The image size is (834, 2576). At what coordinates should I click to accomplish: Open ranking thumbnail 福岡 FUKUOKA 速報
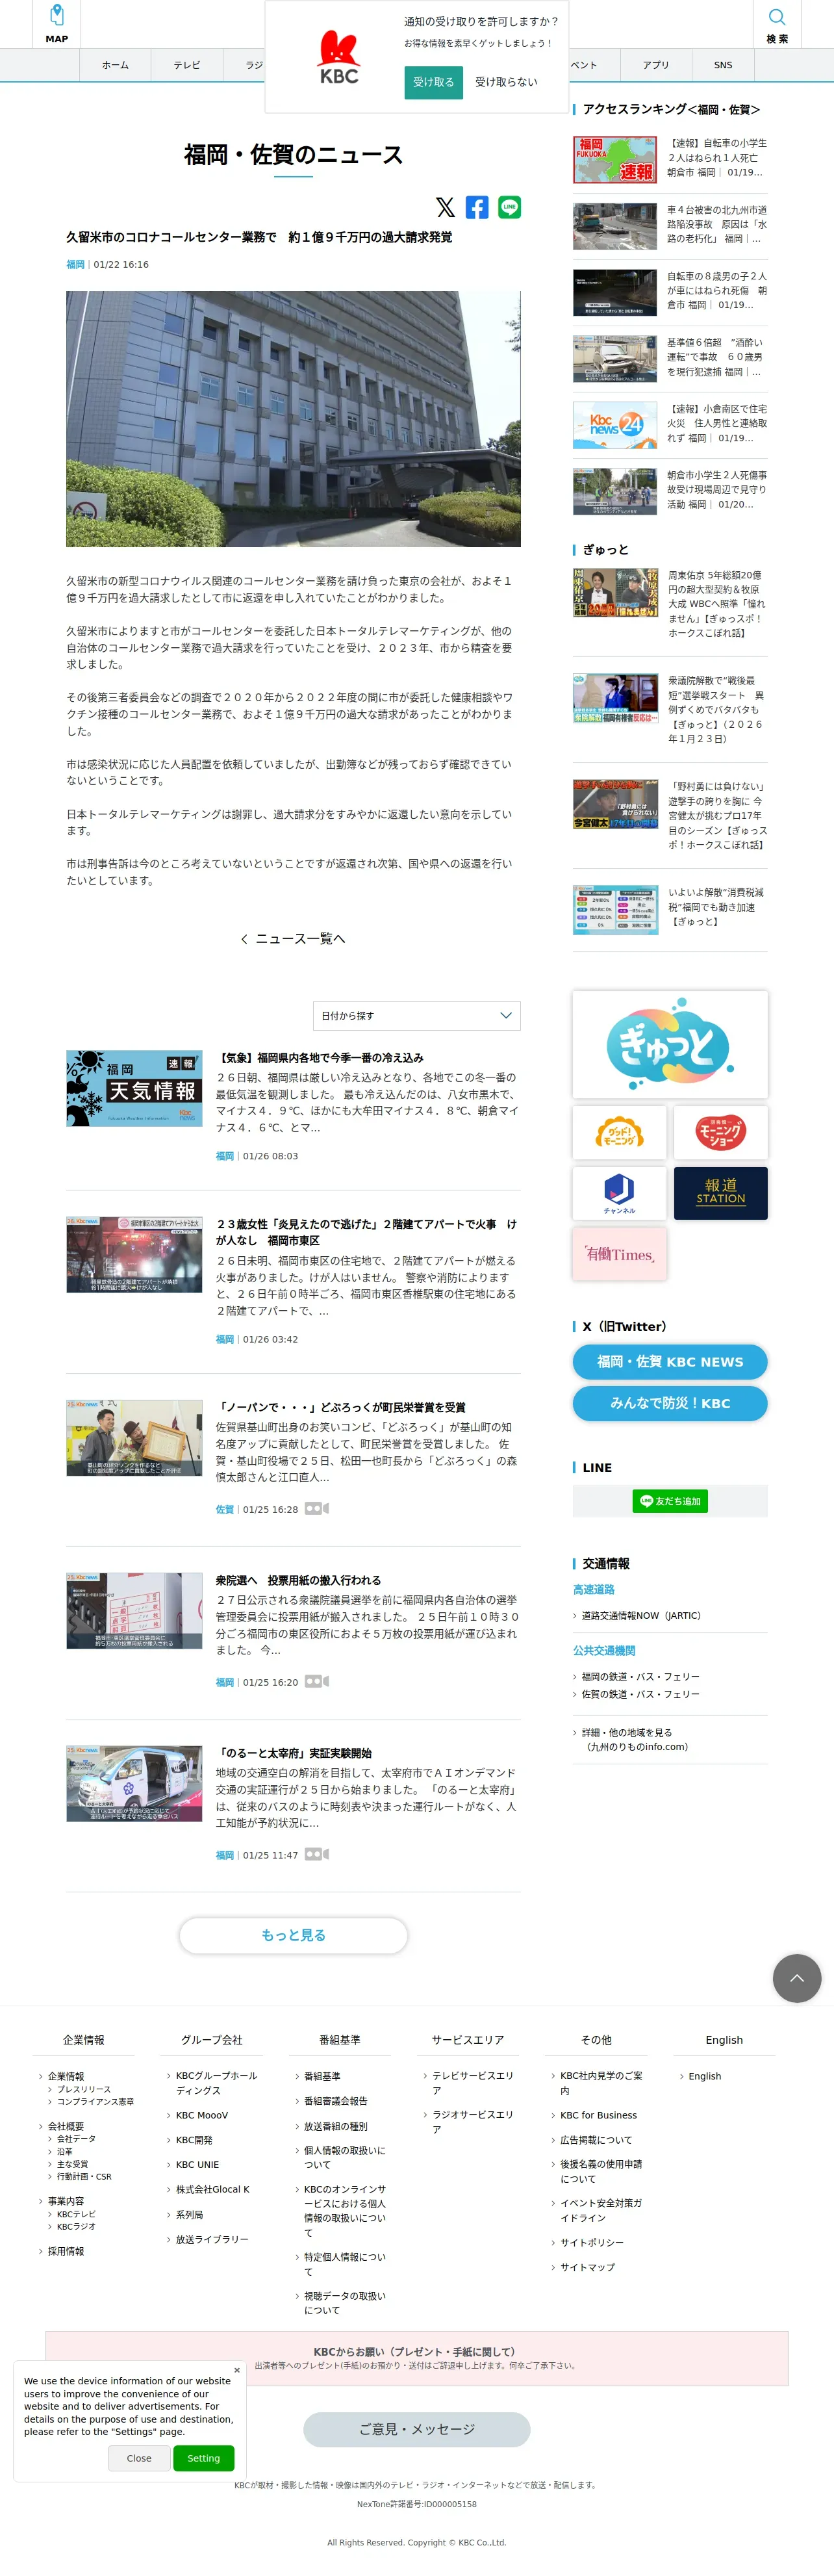615,160
